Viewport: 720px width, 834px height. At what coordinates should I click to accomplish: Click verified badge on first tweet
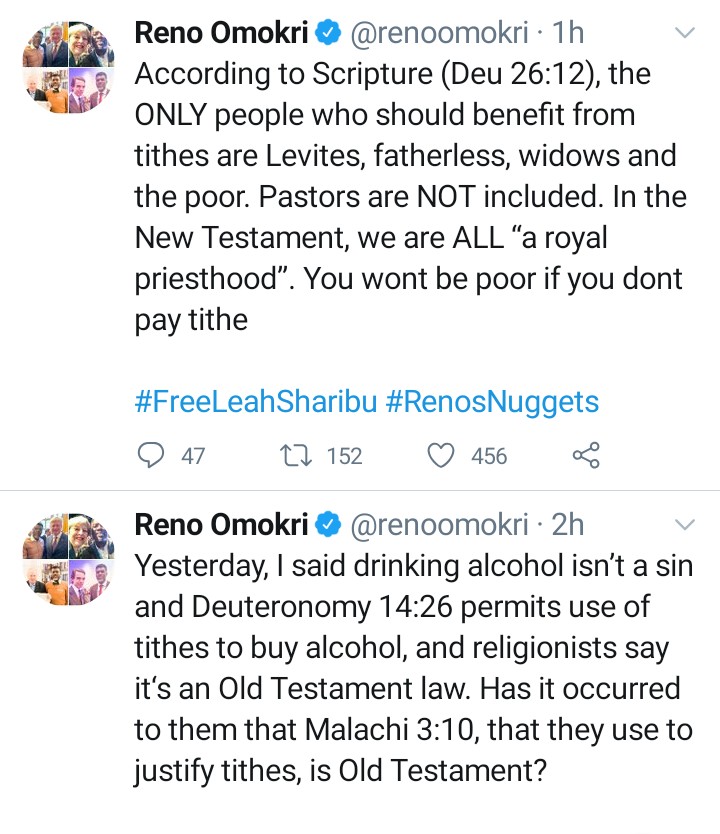327,33
